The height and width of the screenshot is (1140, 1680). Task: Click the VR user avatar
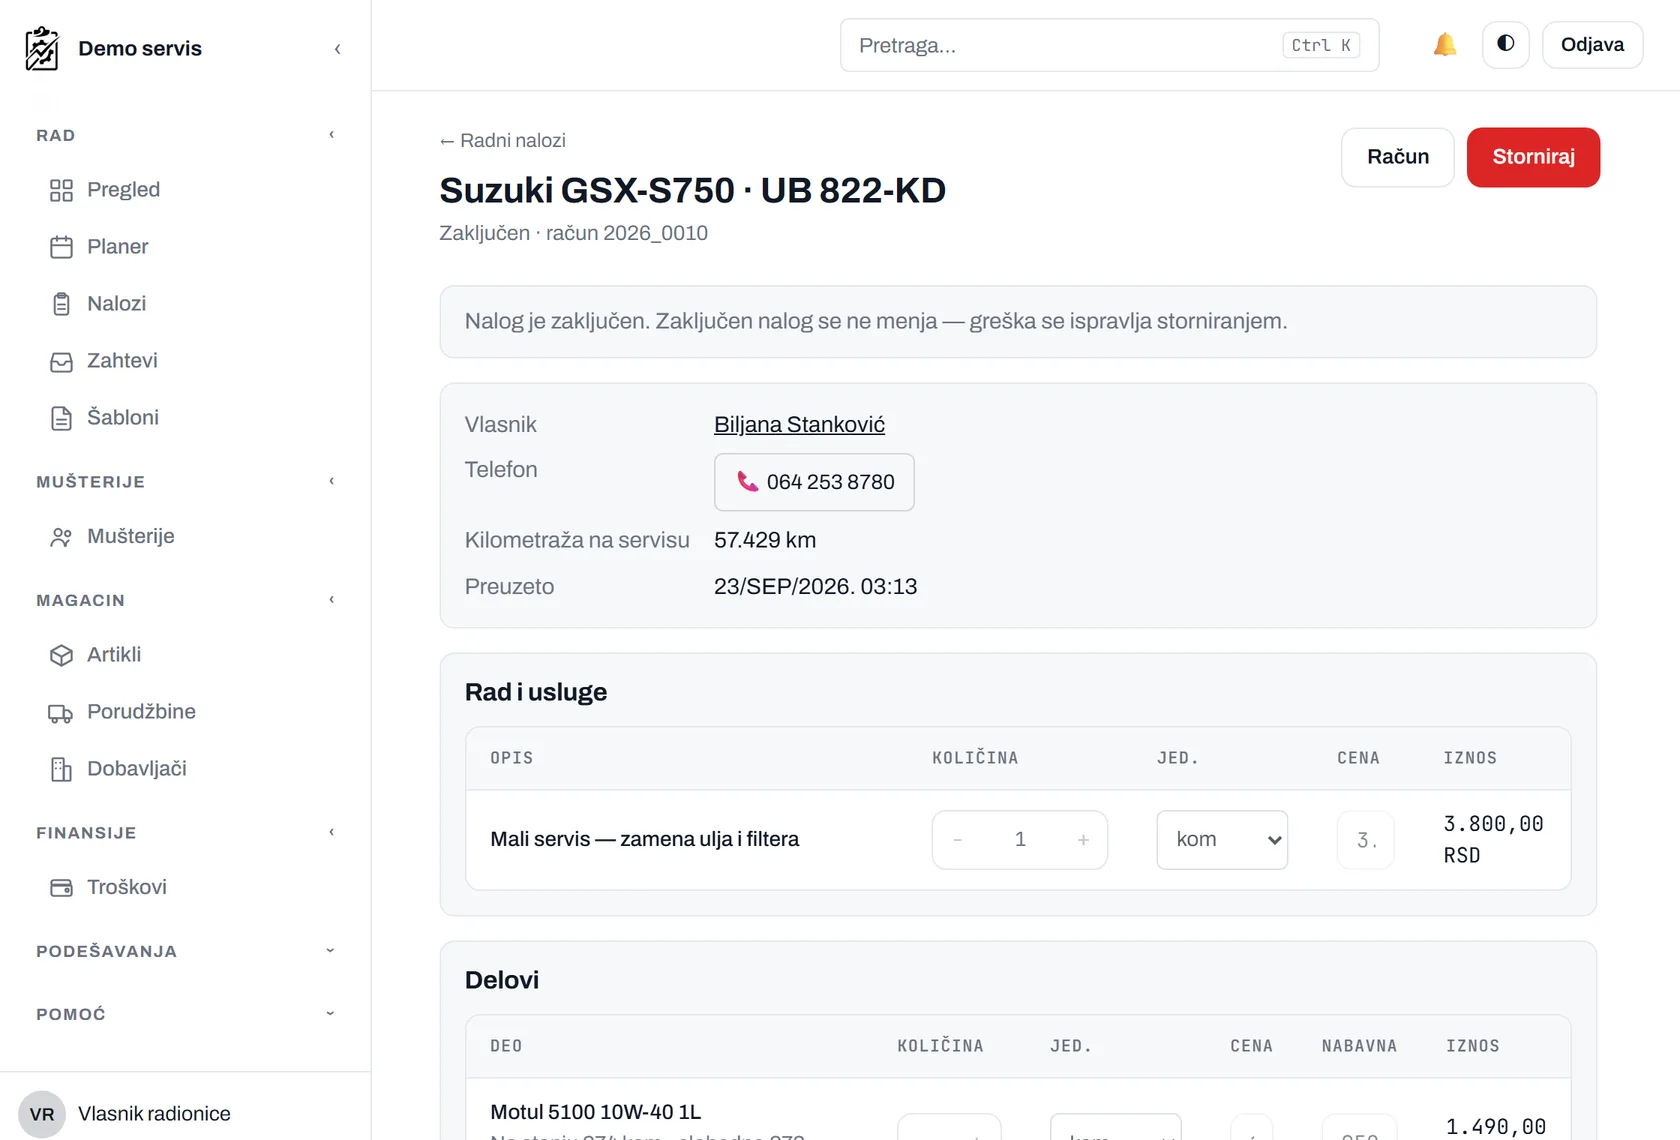[42, 1114]
